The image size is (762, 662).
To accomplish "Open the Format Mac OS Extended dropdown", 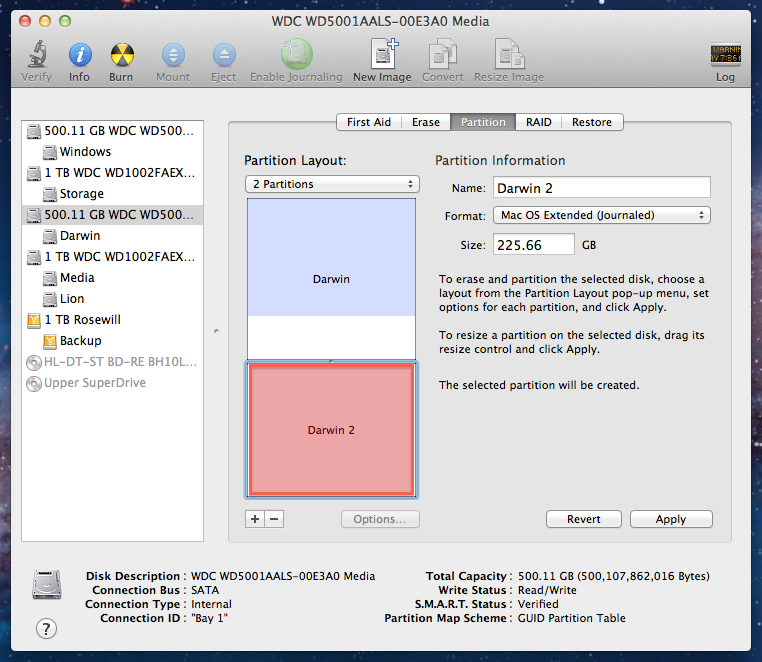I will 602,215.
